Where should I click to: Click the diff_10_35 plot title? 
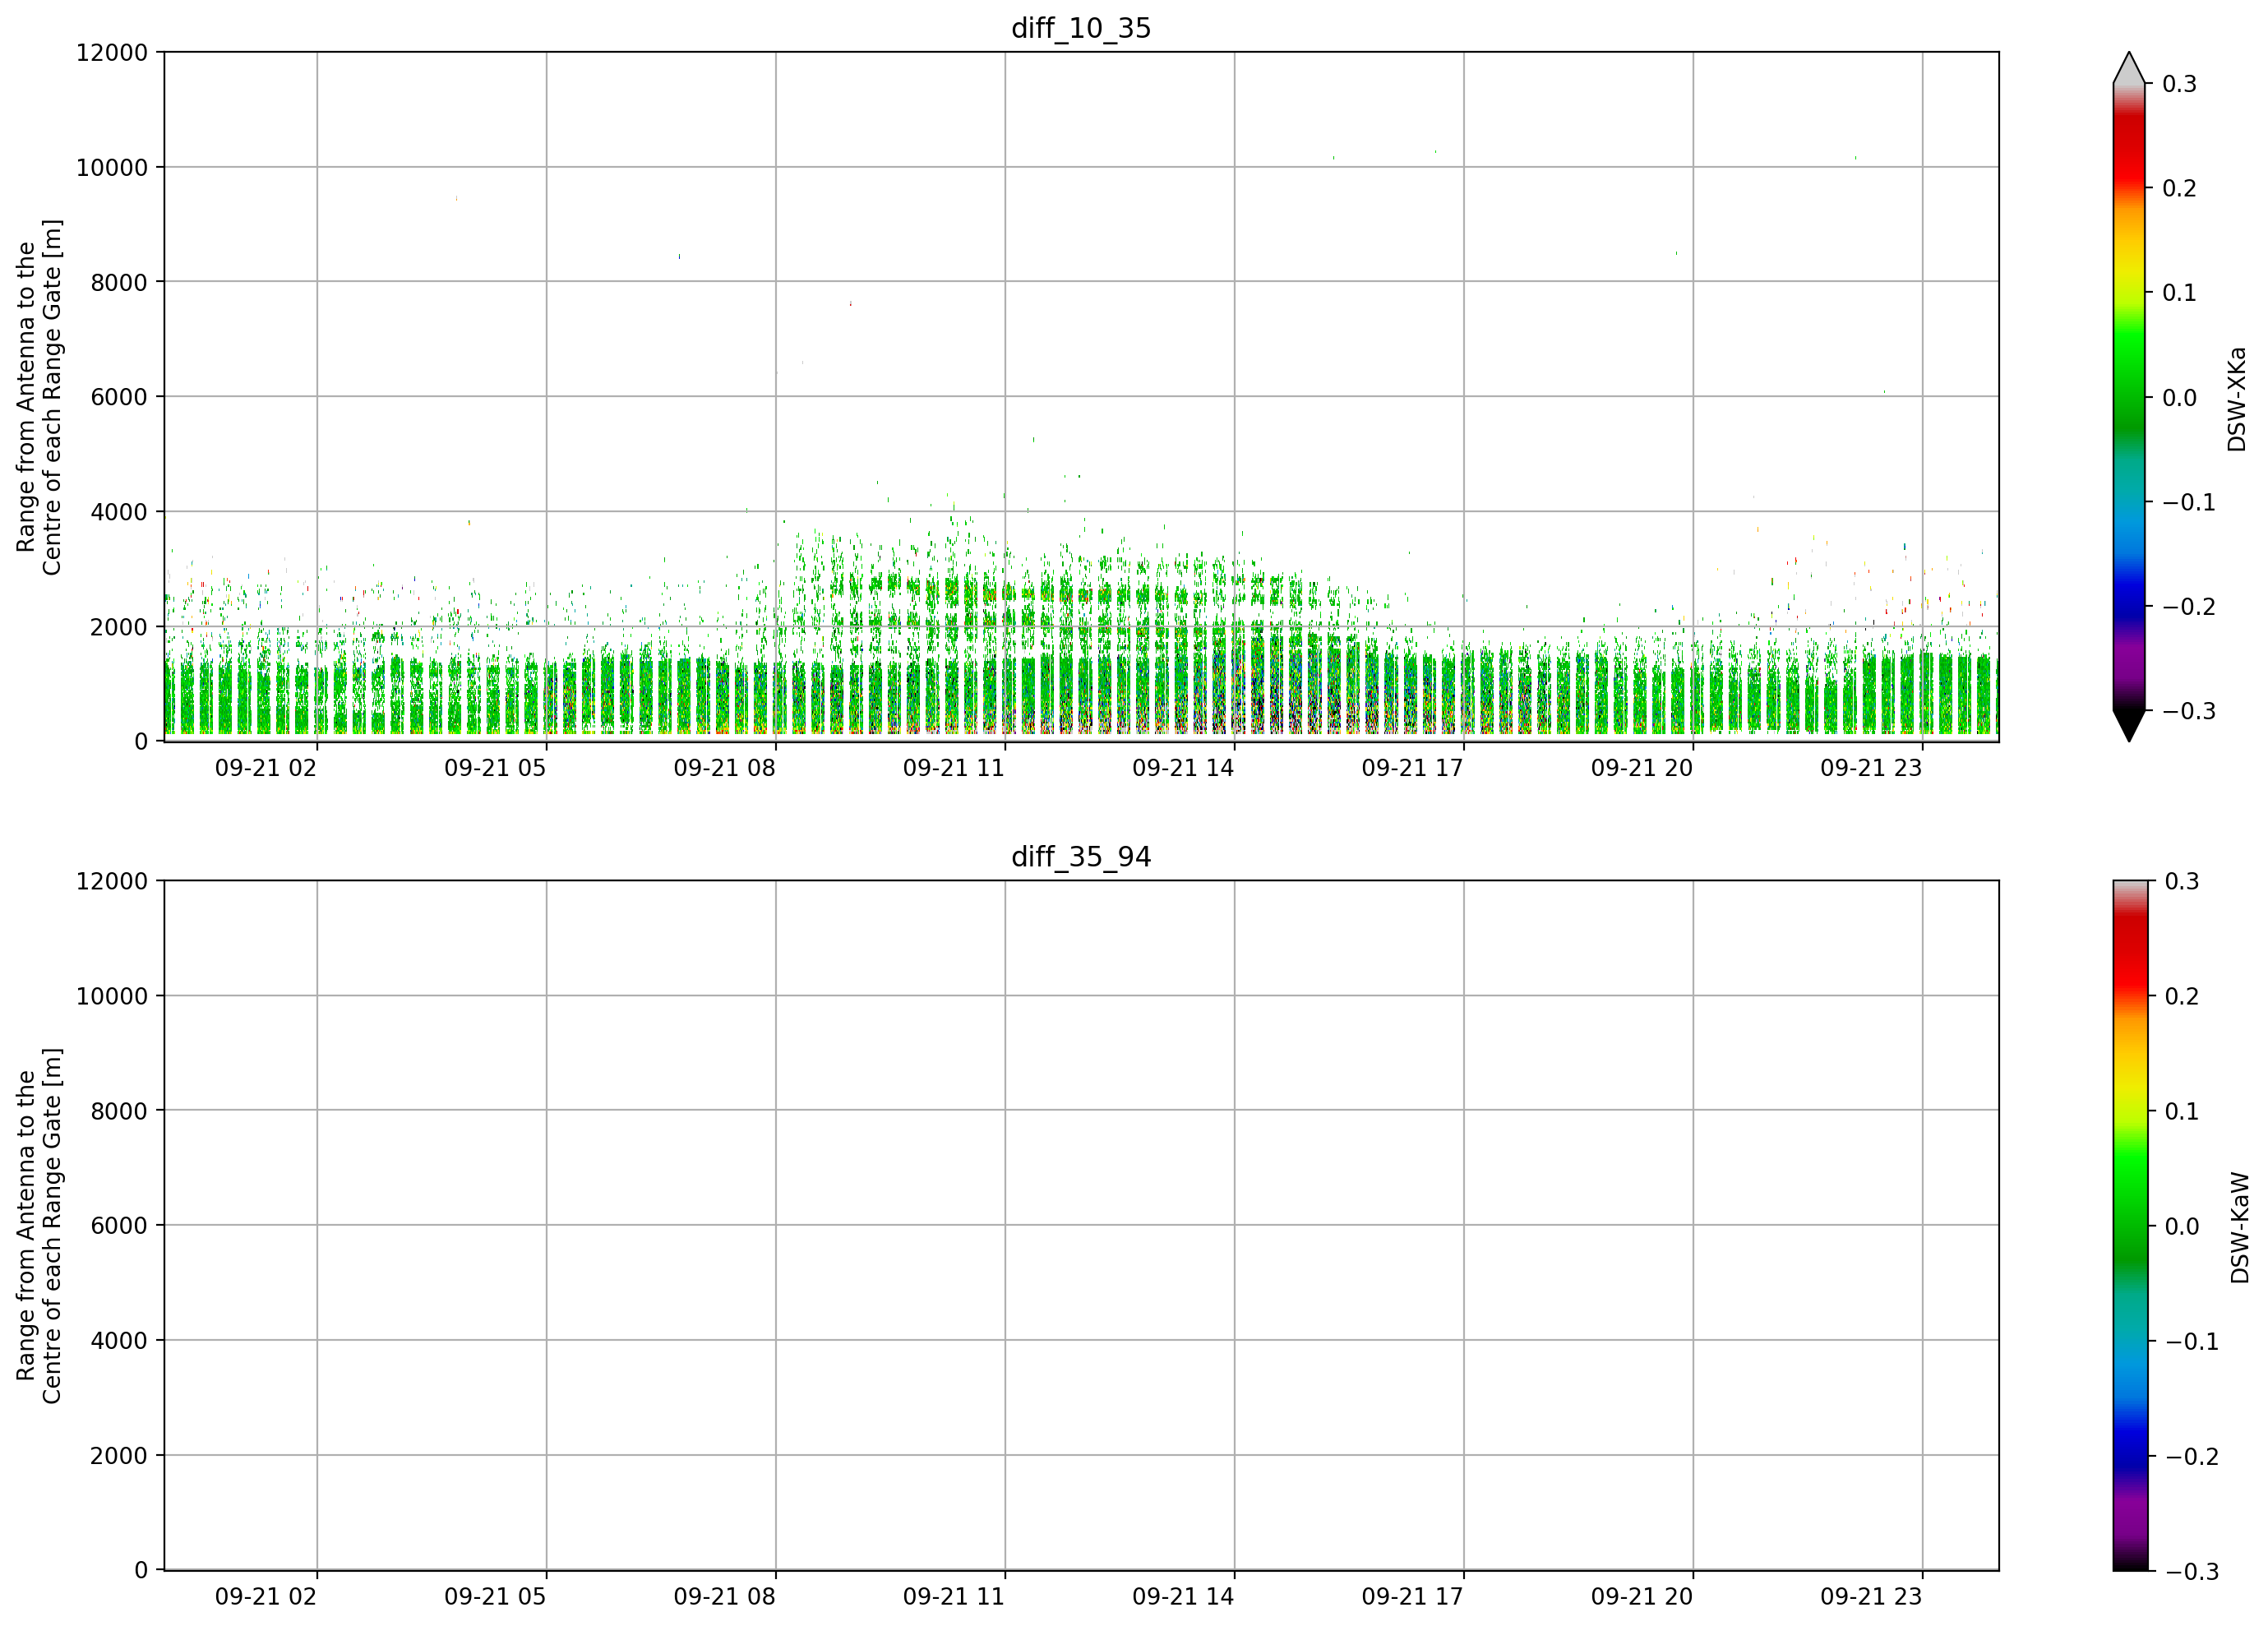tap(1081, 28)
